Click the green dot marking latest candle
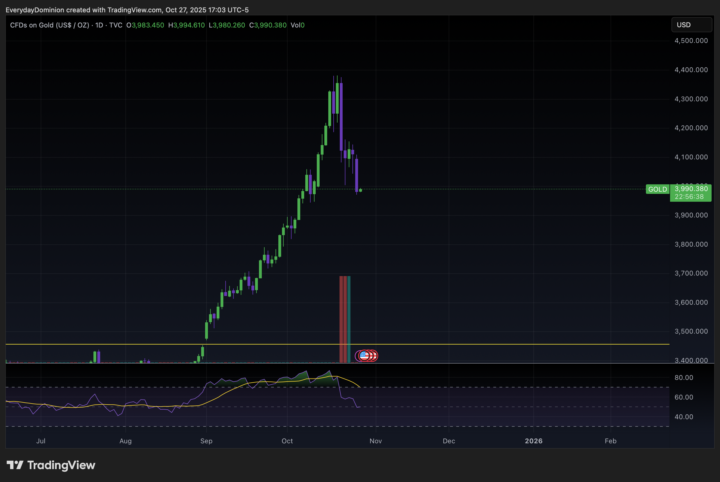The height and width of the screenshot is (482, 720). (x=360, y=190)
